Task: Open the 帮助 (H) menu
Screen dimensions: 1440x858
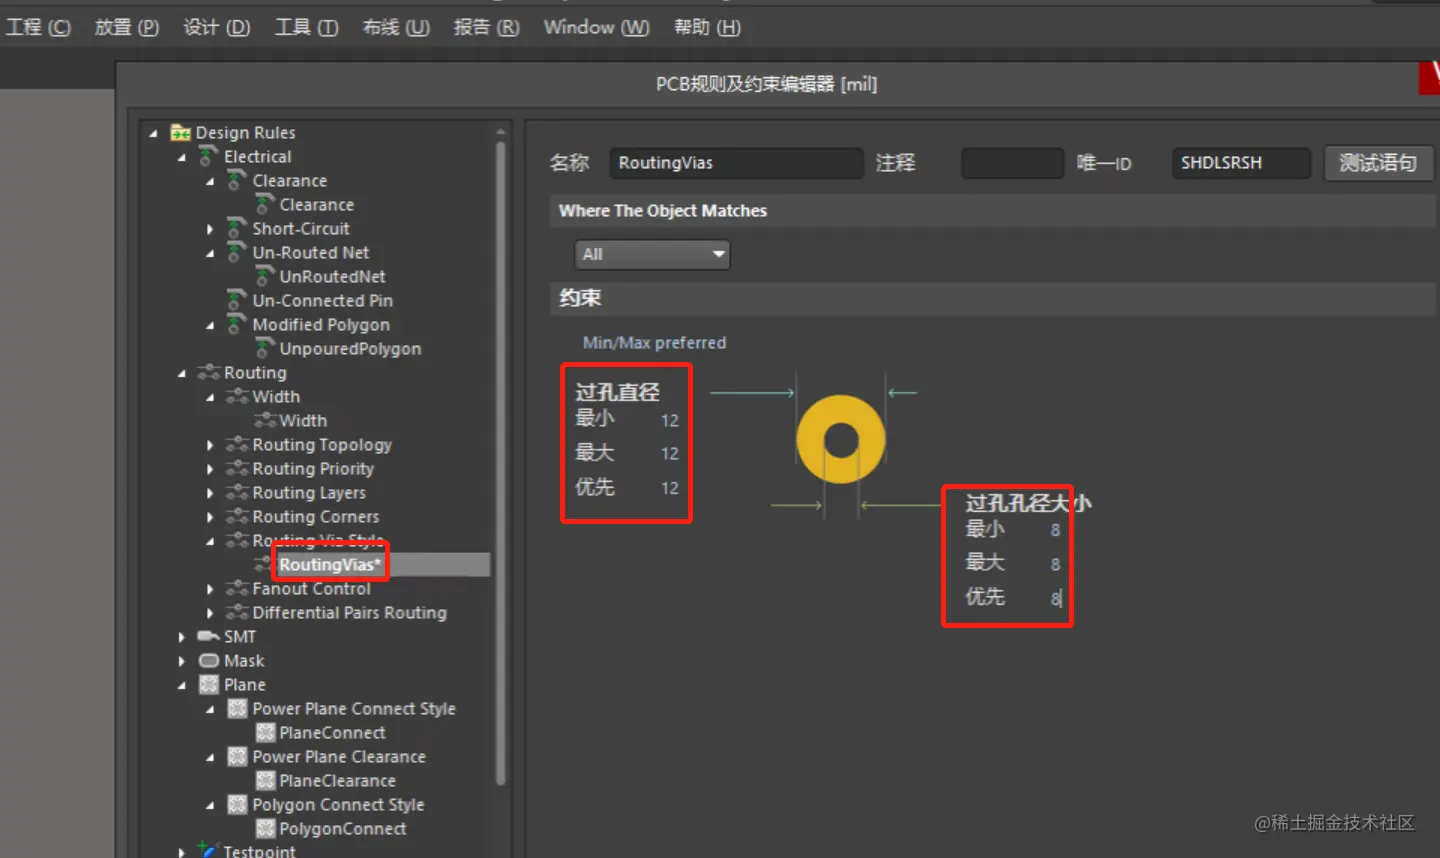Action: 707,27
